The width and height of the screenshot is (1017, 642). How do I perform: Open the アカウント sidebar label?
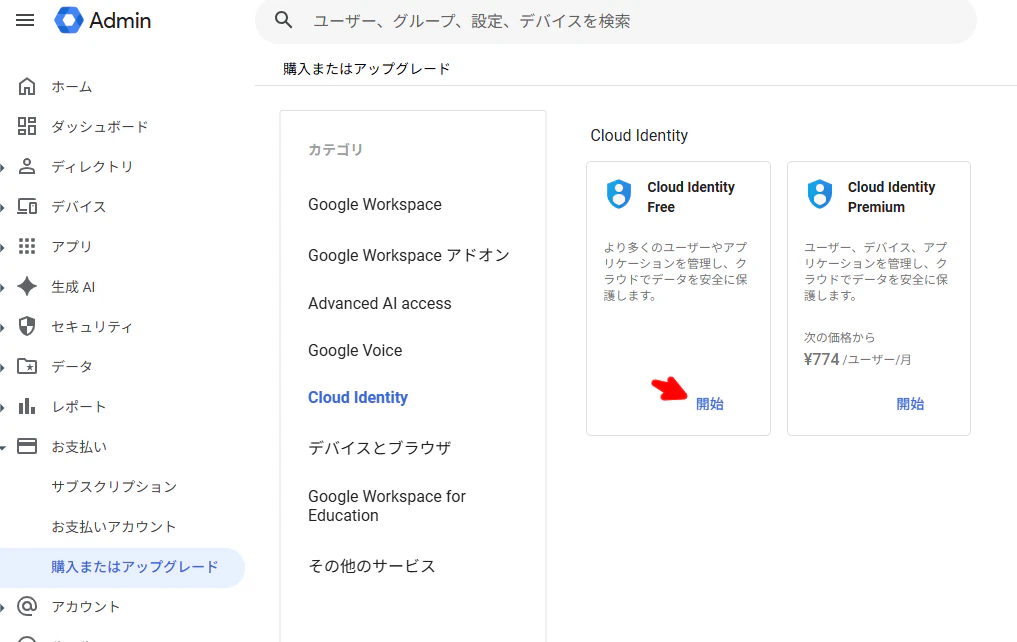coord(86,606)
